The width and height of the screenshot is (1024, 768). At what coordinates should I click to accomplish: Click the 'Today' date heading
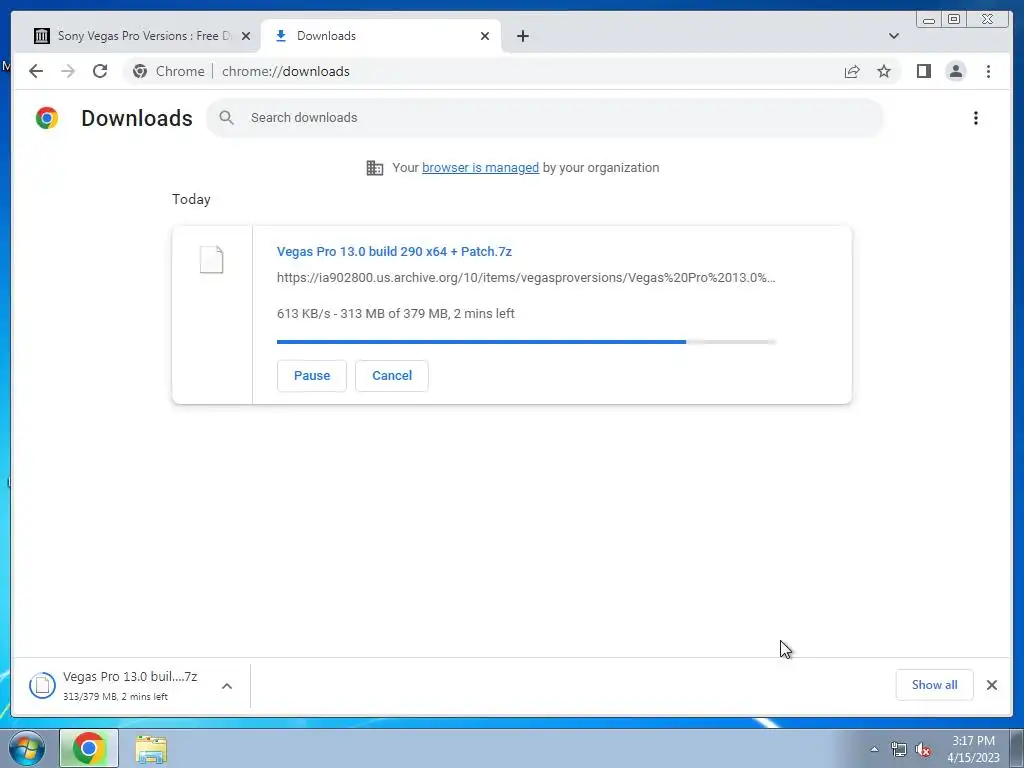(191, 199)
